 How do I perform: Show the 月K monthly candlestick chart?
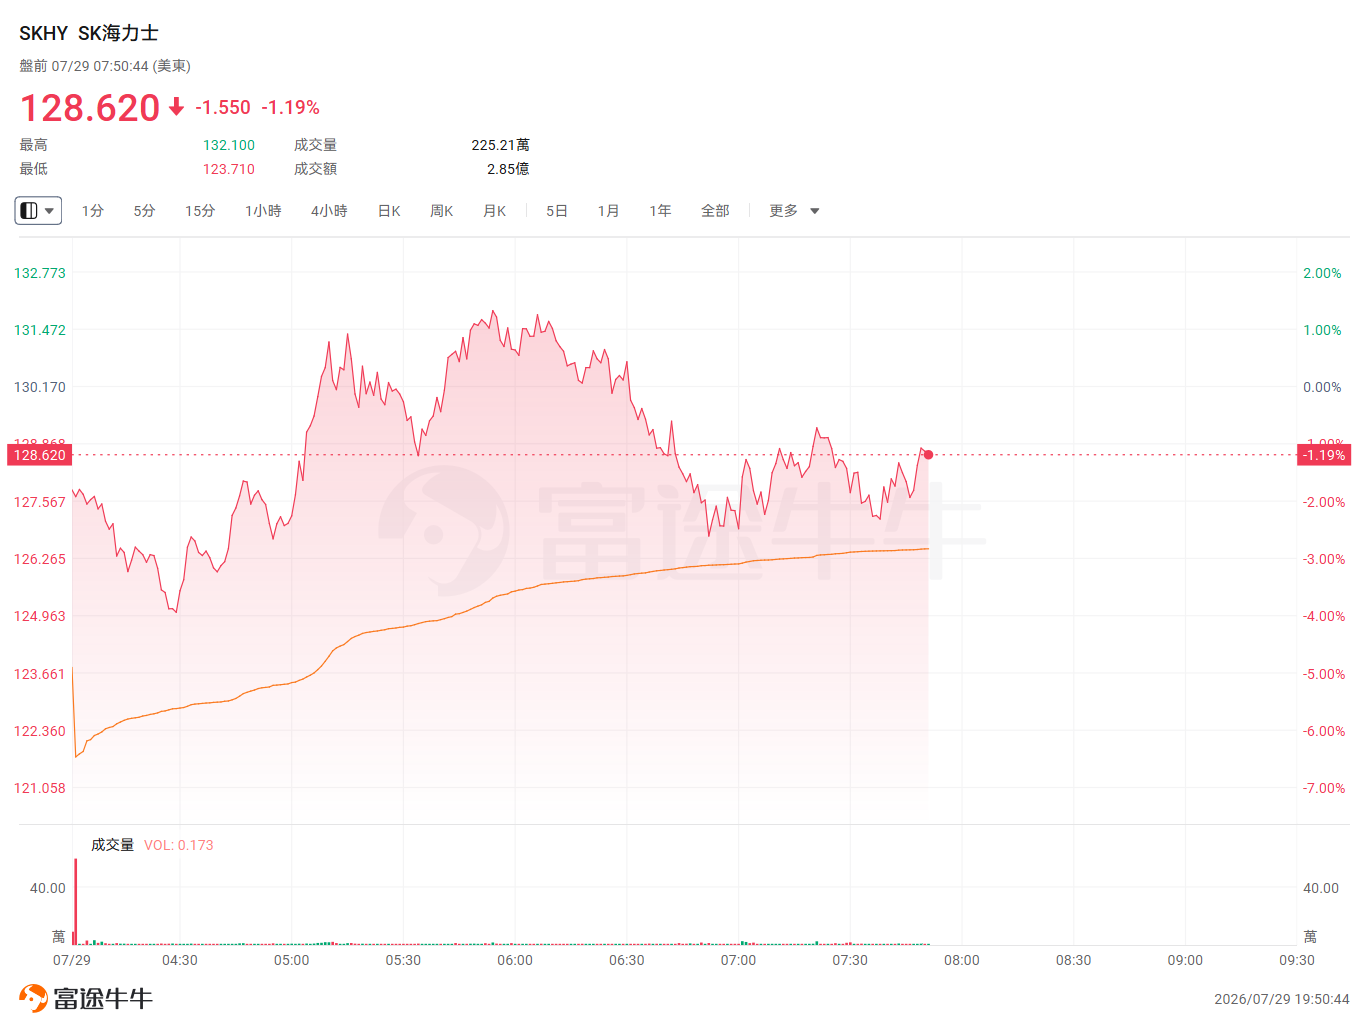(x=495, y=211)
